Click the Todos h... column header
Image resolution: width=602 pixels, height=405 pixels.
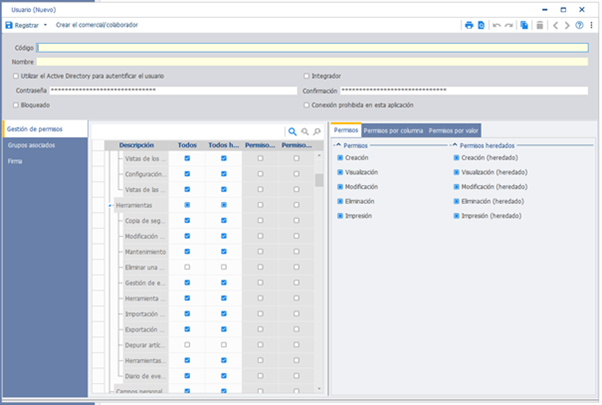[x=223, y=145]
